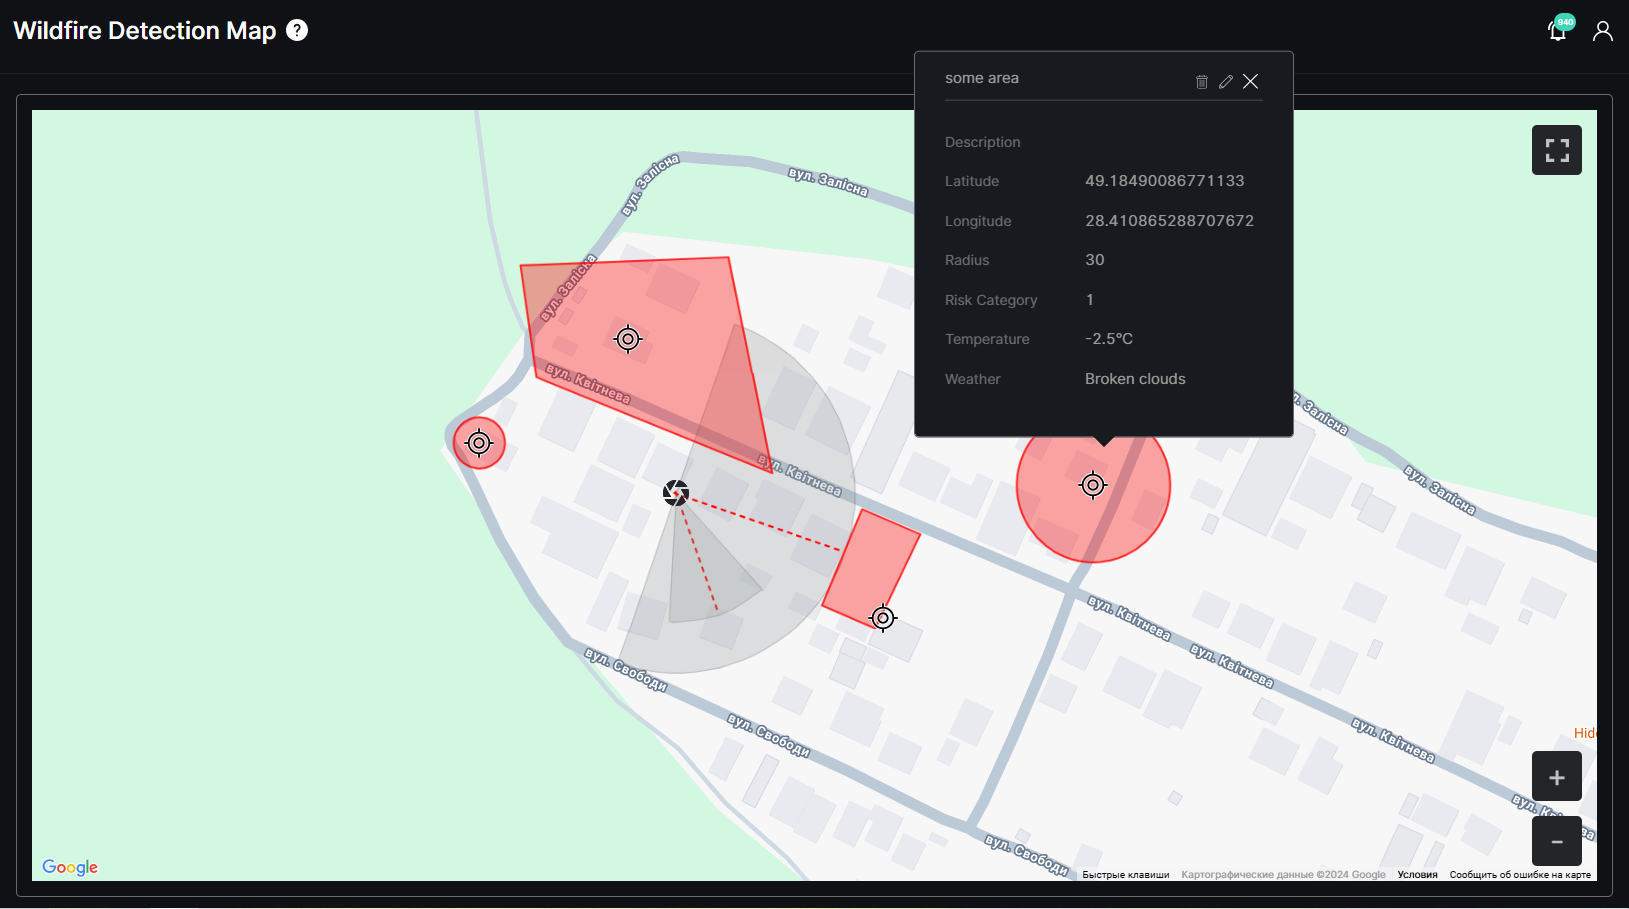
Task: Click the 'Broken clouds' weather value
Action: (x=1135, y=379)
